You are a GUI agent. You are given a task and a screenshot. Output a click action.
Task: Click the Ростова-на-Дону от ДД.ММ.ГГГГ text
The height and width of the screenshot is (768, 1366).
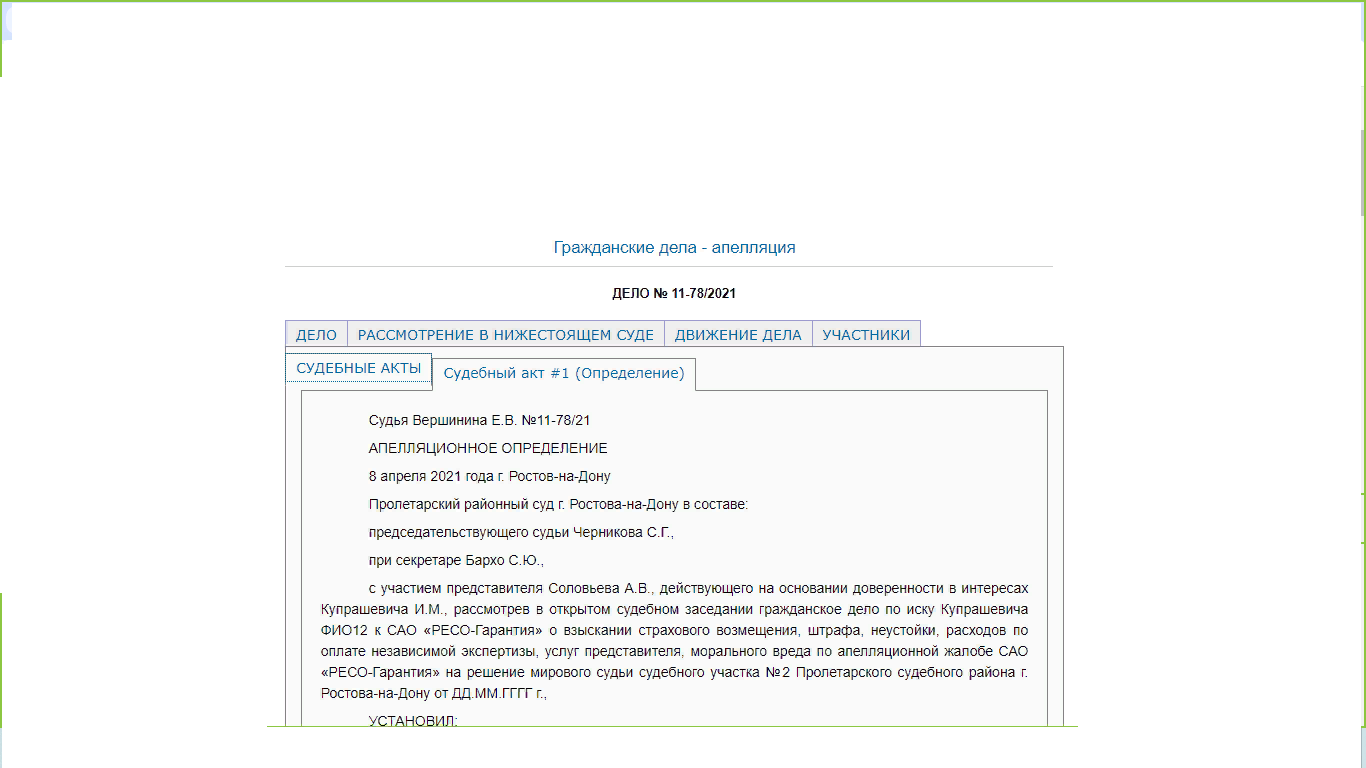(x=433, y=692)
